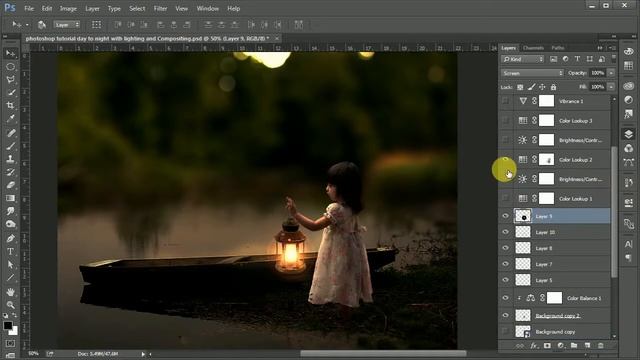Open the Fill slider arrow

611,87
